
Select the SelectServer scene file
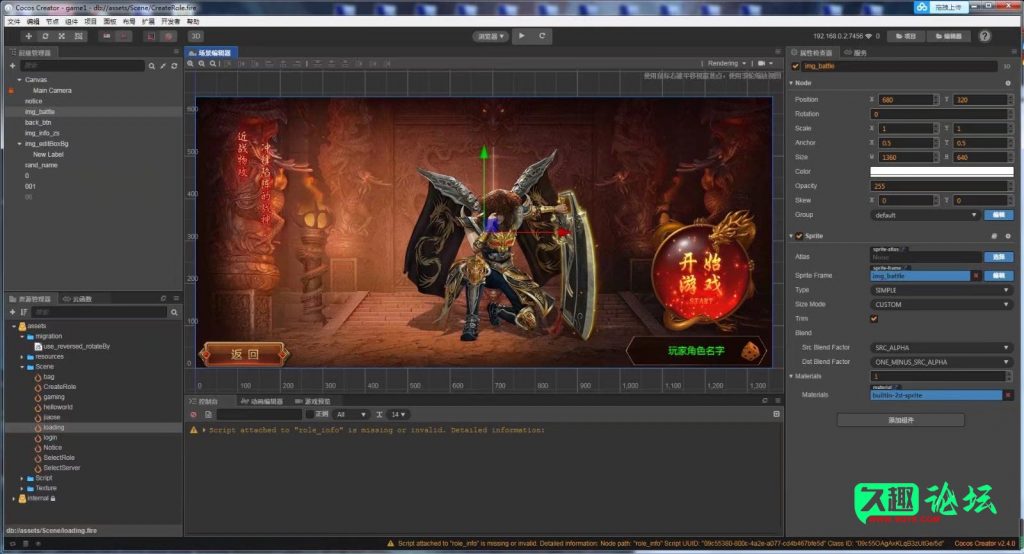(61, 468)
